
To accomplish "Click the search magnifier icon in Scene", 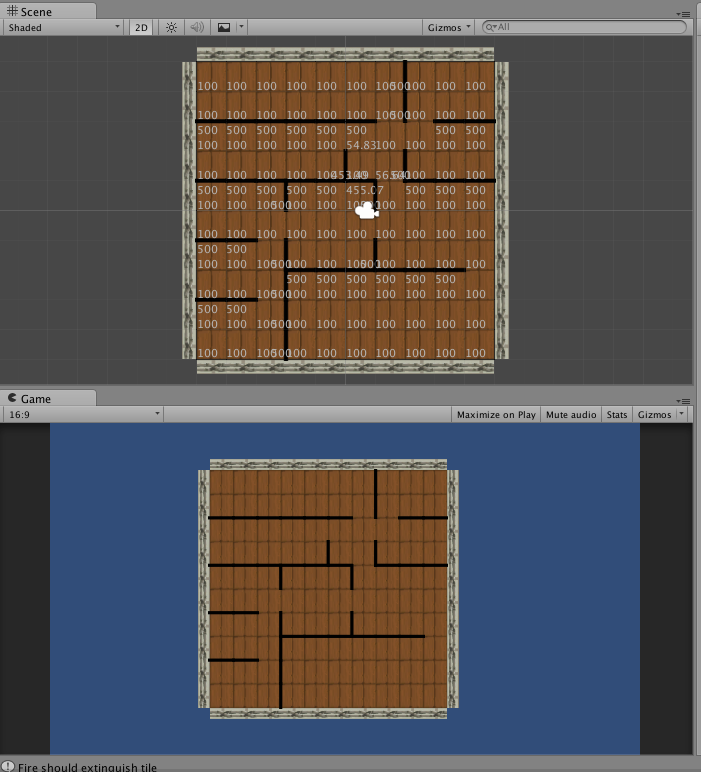I will coord(490,28).
